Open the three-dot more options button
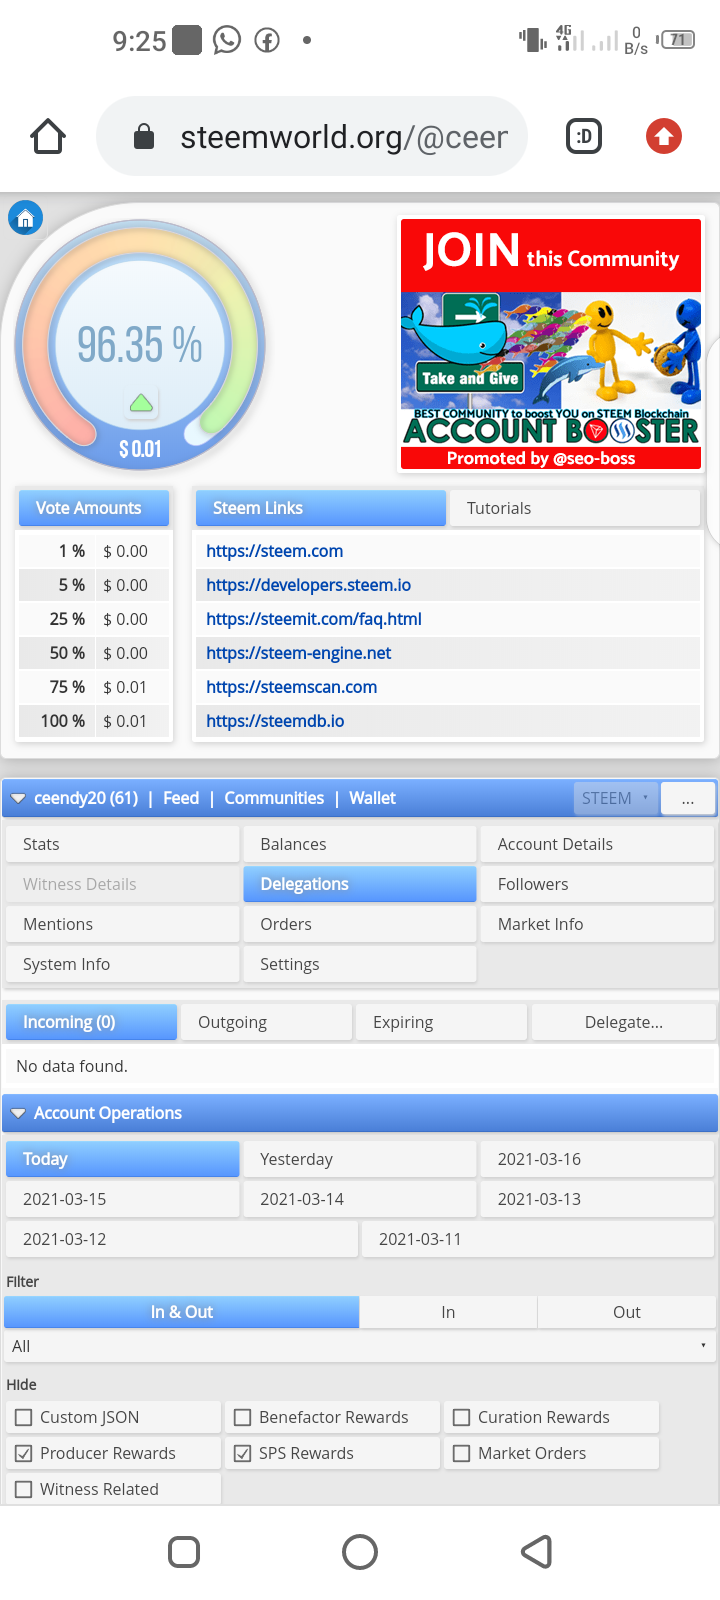The height and width of the screenshot is (1600, 720). coord(687,798)
